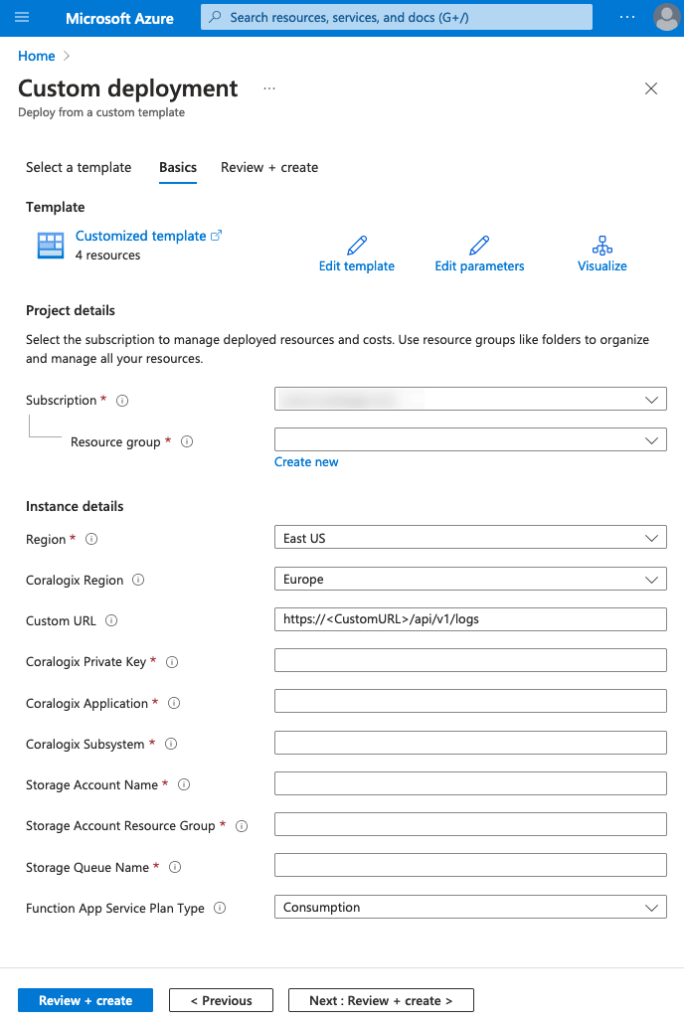Show info tooltip for Resource group

(187, 441)
